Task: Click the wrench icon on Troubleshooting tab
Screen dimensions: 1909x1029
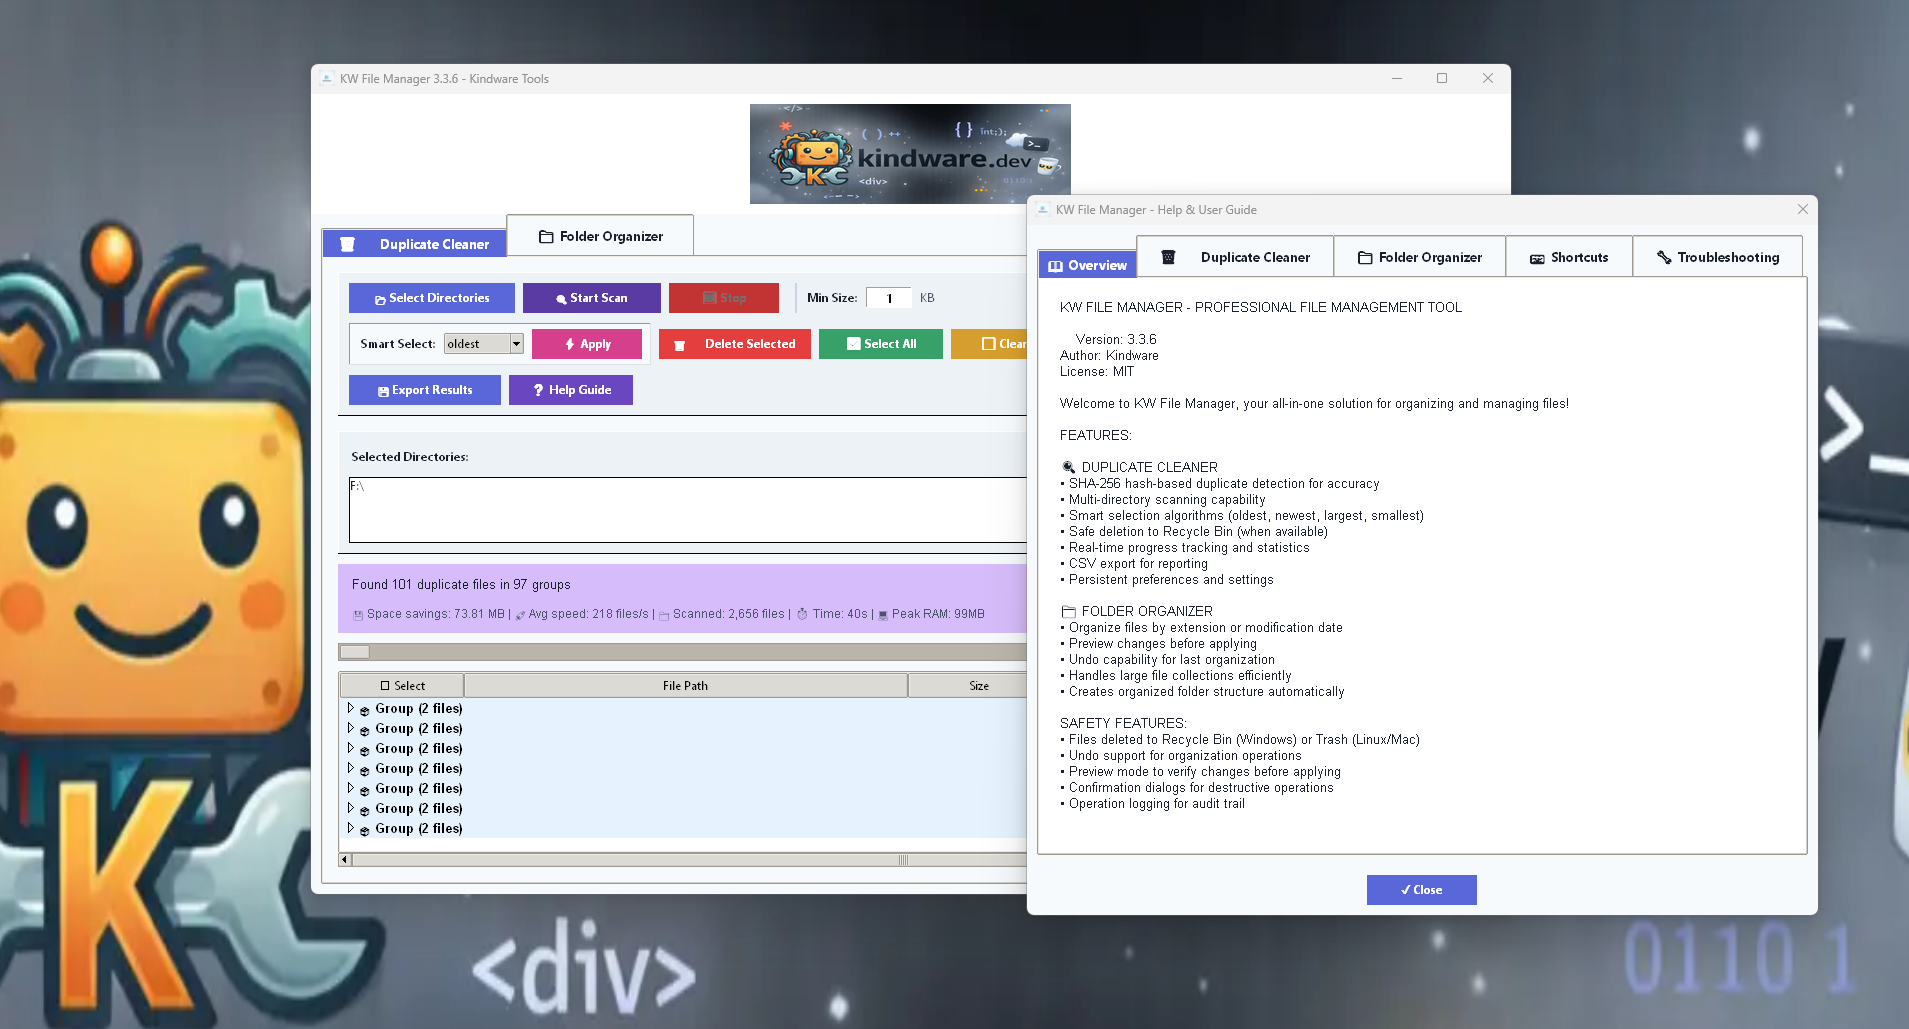Action: 1664,258
